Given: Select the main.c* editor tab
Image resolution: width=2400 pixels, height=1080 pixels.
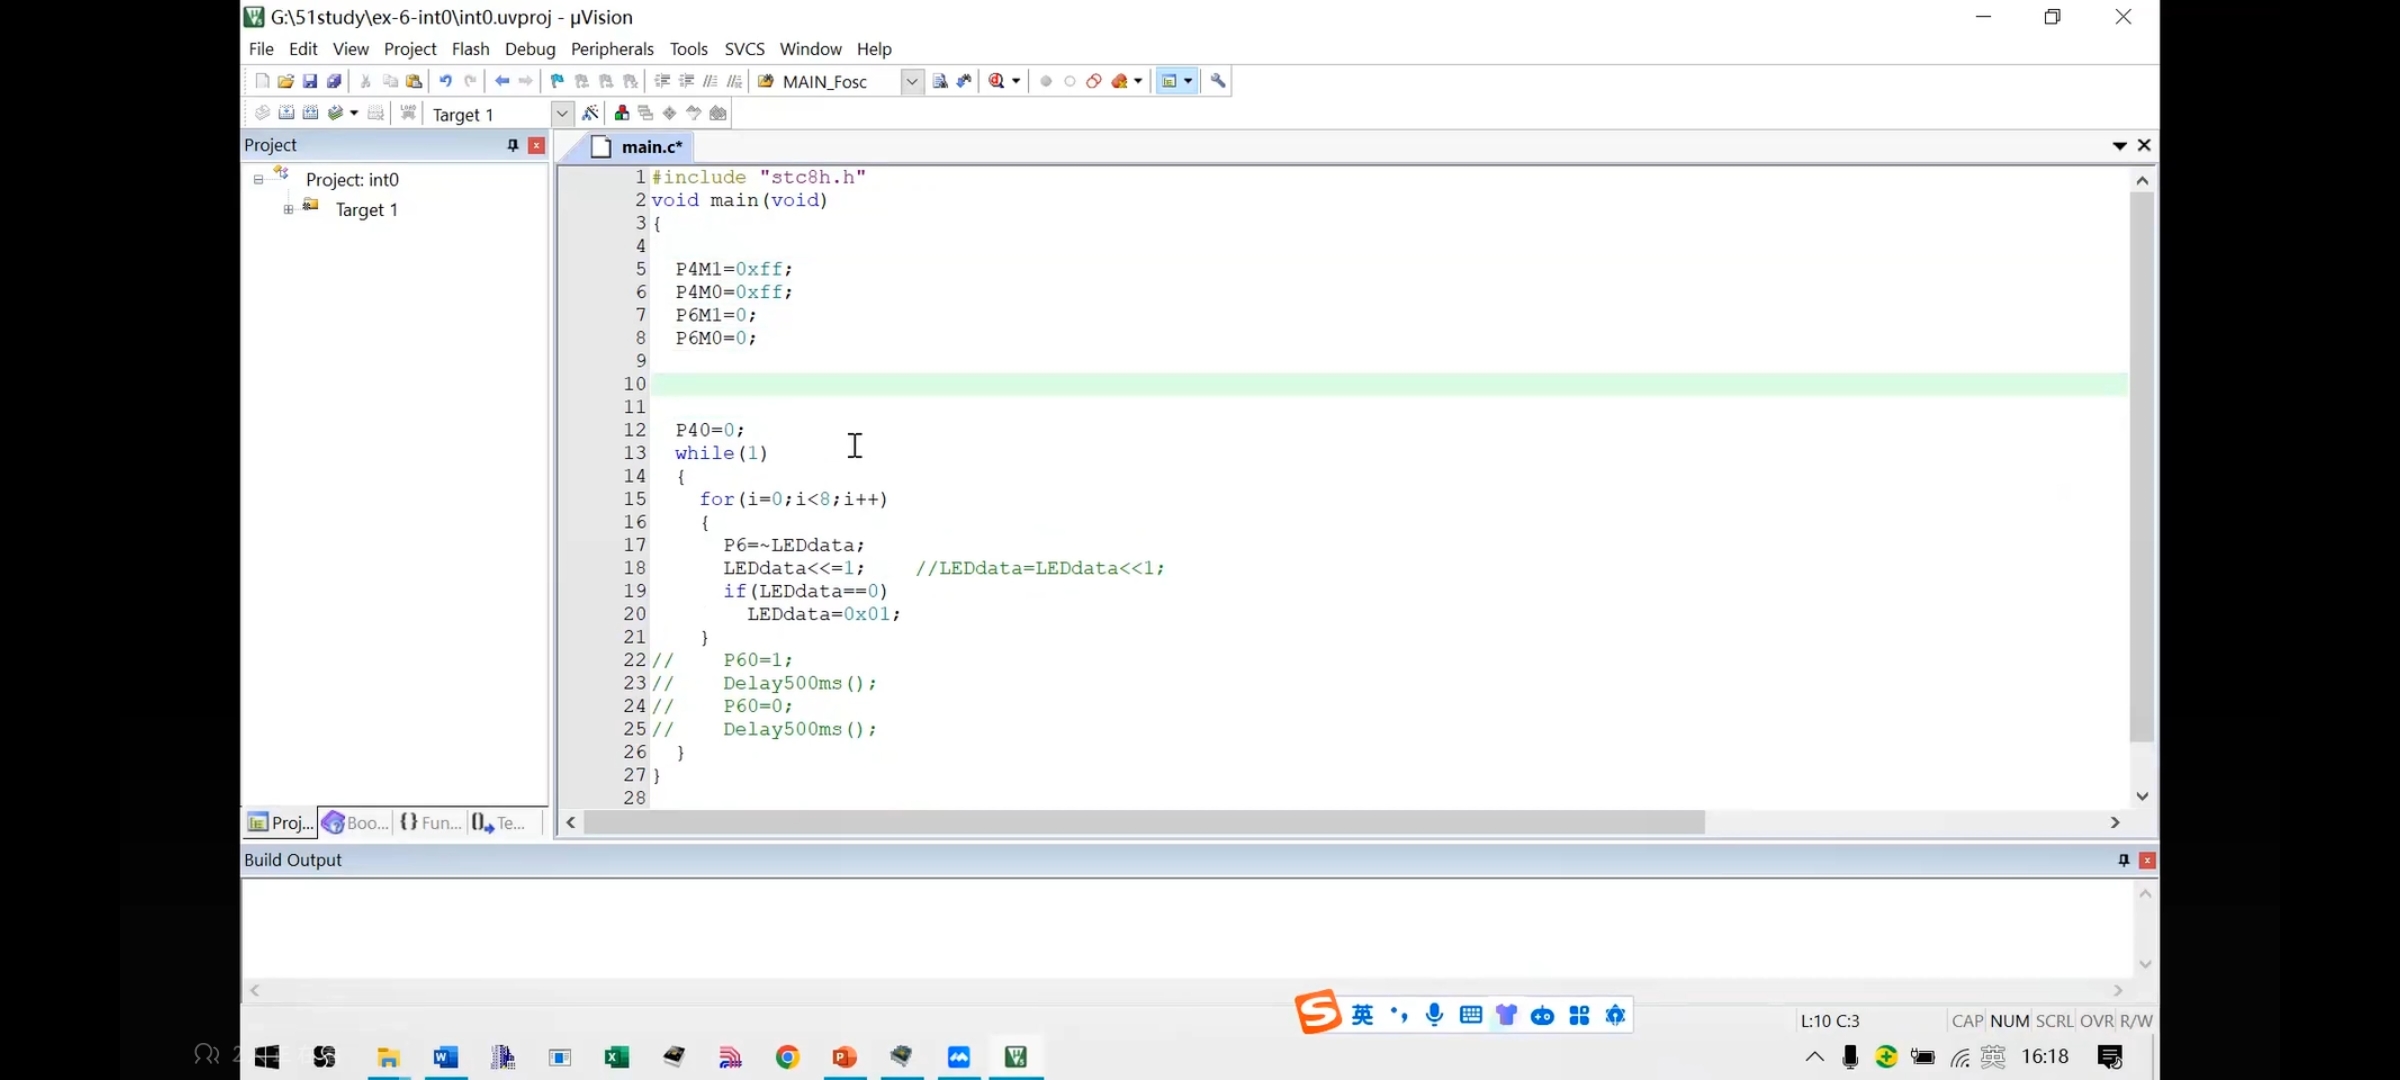Looking at the screenshot, I should point(640,147).
